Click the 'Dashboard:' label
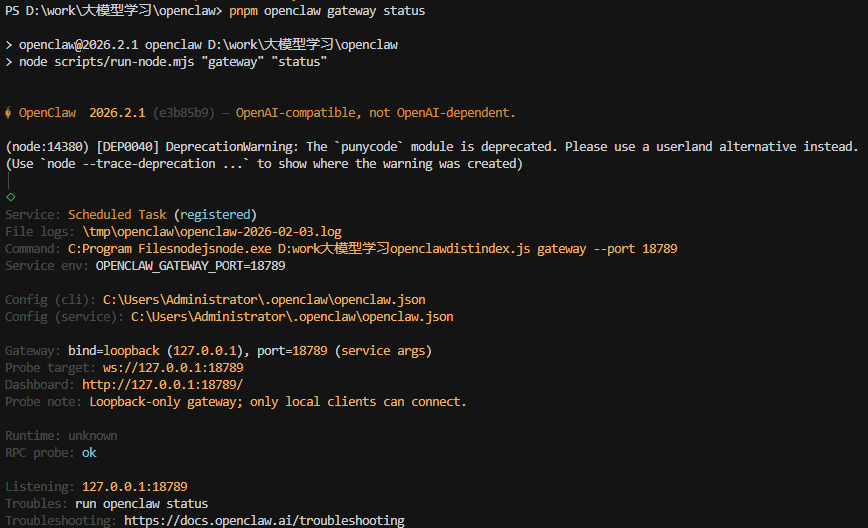868x528 pixels. click(x=40, y=385)
